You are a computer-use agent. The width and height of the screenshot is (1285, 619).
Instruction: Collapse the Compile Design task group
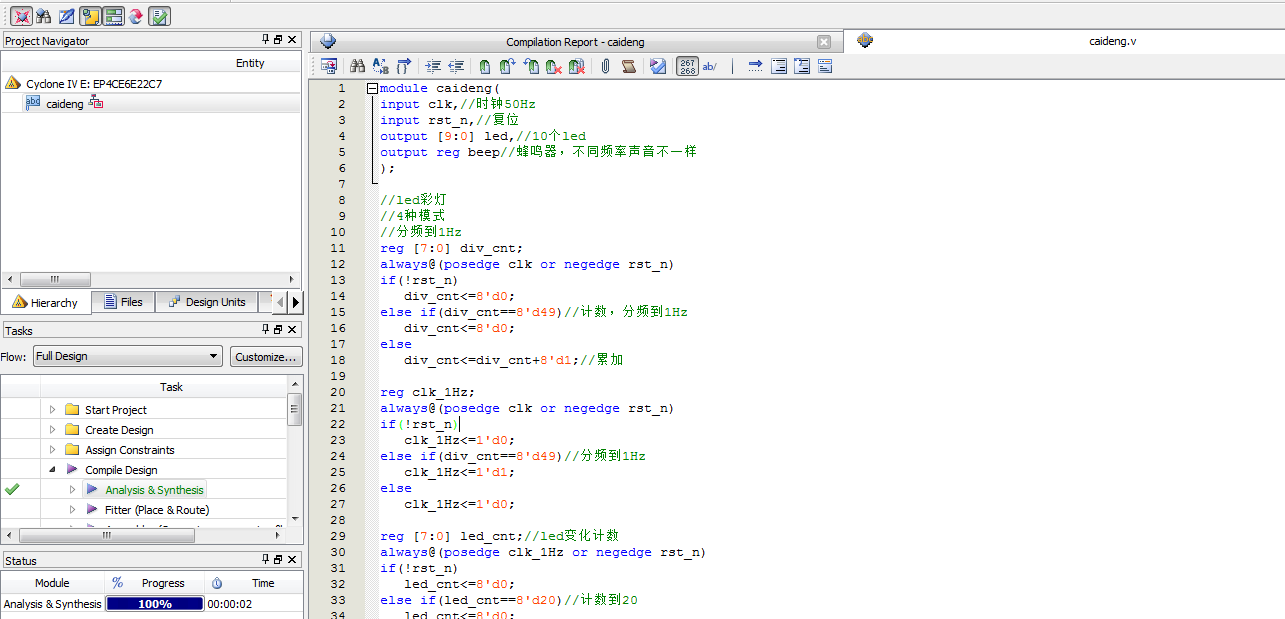(53, 470)
